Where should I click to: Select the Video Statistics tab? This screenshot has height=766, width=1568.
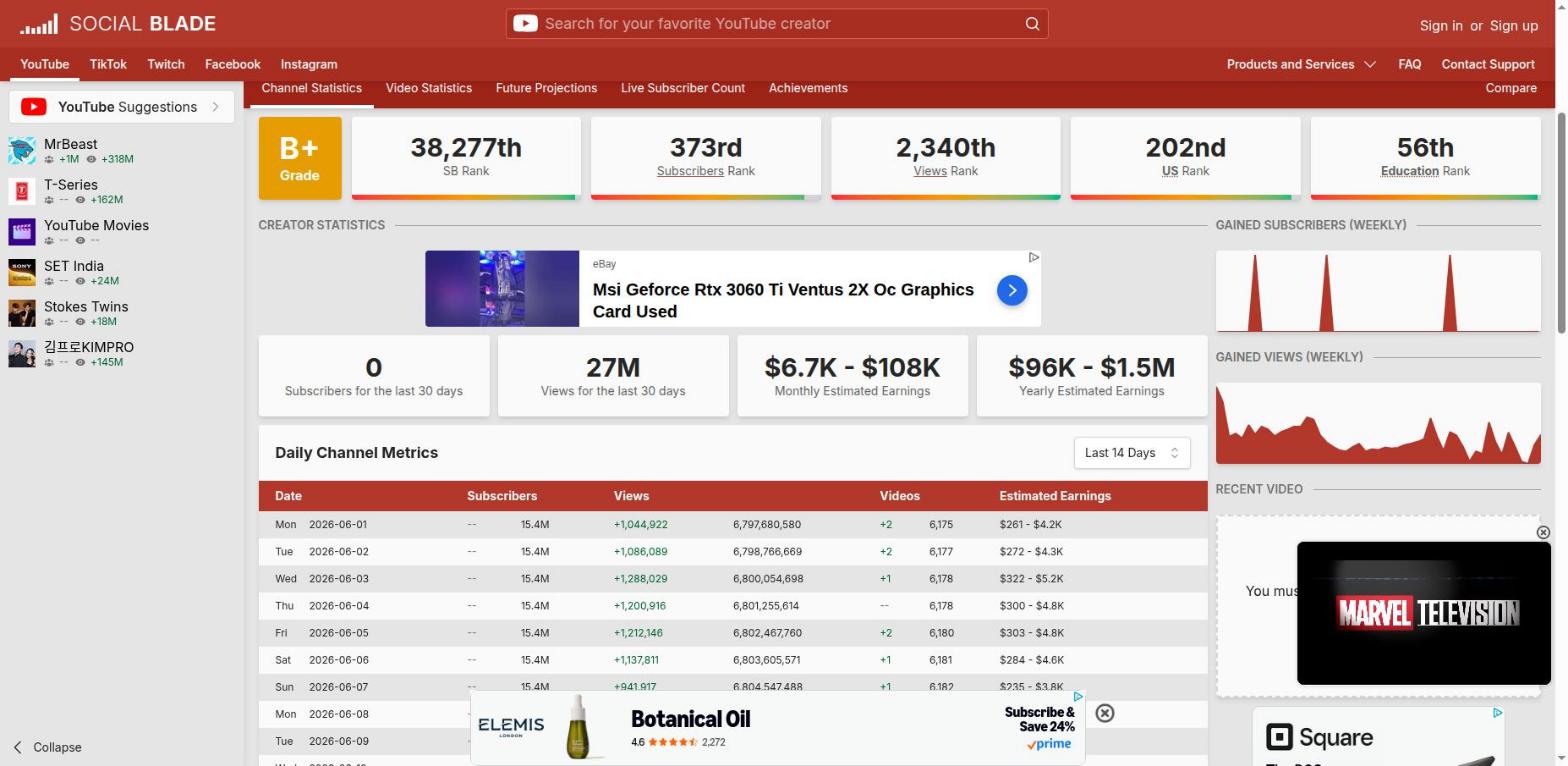coord(429,88)
